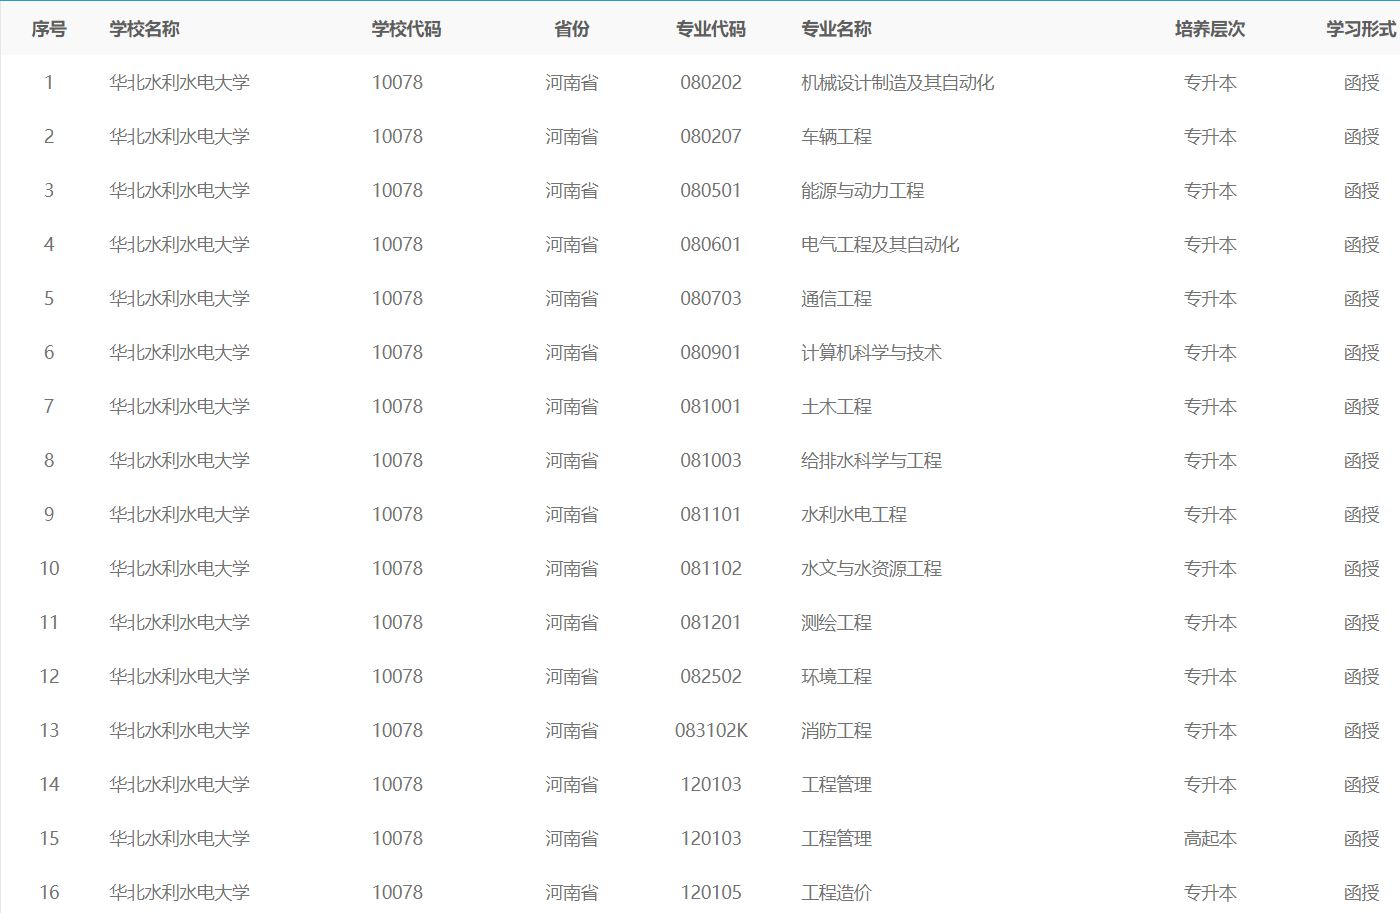Click 工程管理 in row 14
1400x913 pixels.
pos(836,785)
